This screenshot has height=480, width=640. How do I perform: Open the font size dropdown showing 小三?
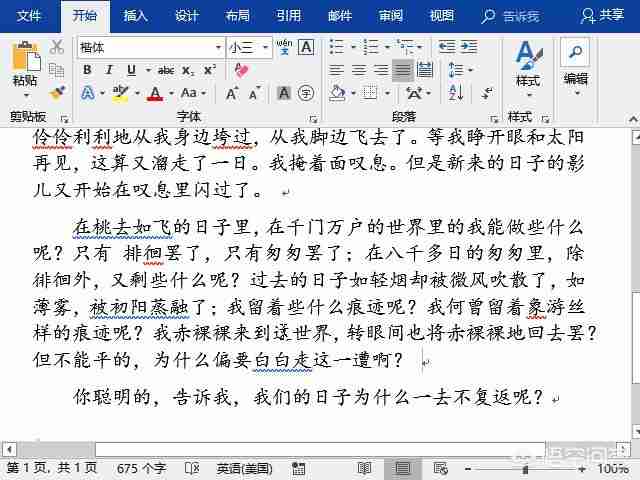pos(264,48)
